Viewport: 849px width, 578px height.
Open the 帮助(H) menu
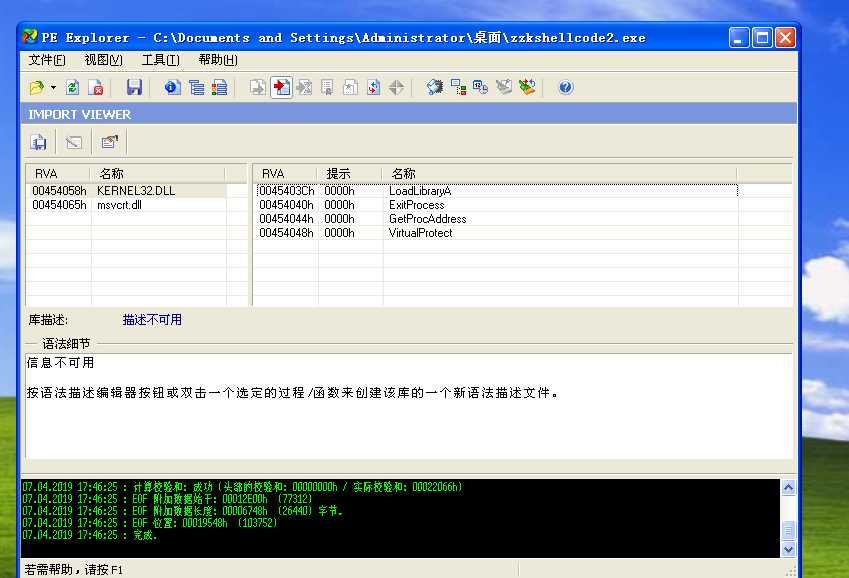pos(218,60)
